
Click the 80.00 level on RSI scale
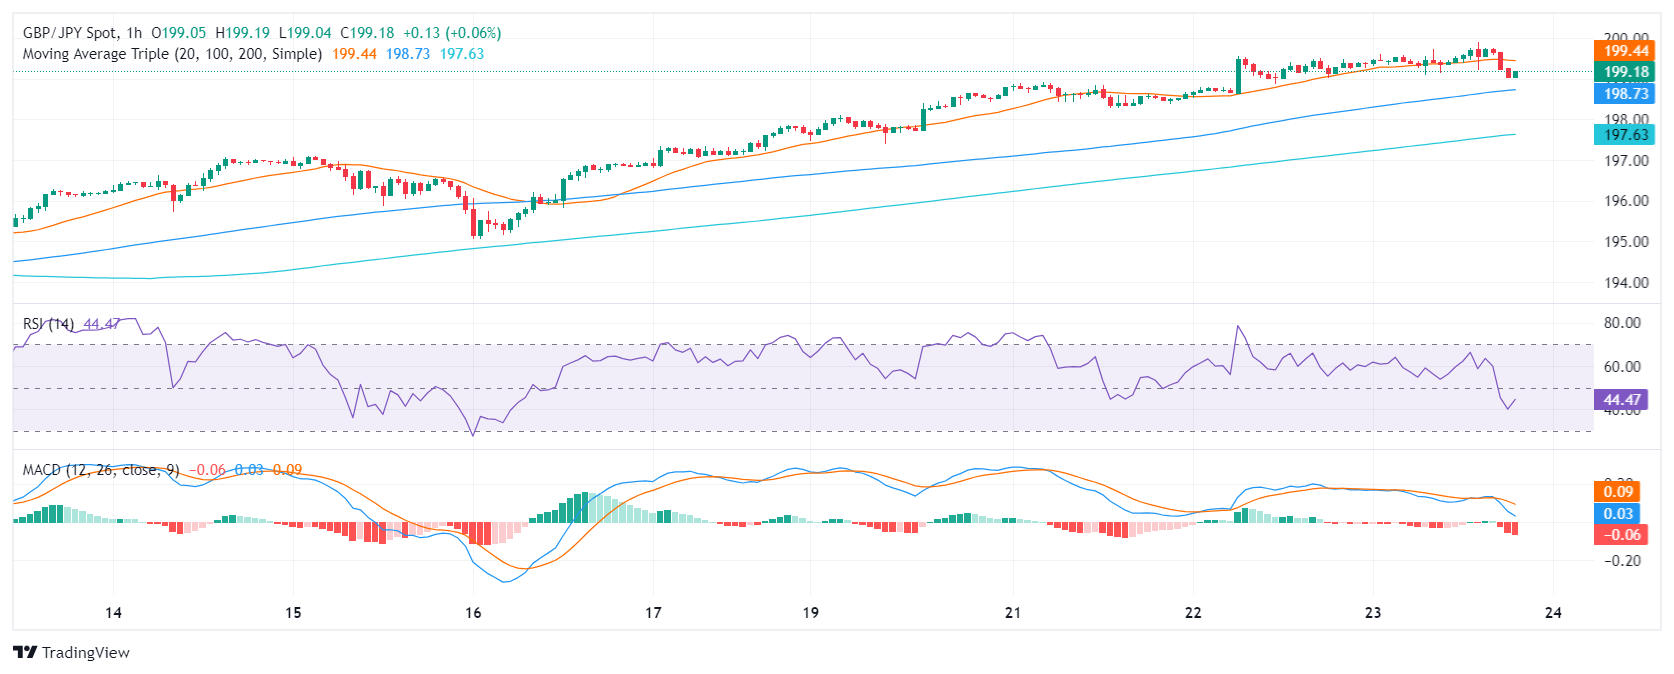(x=1621, y=323)
